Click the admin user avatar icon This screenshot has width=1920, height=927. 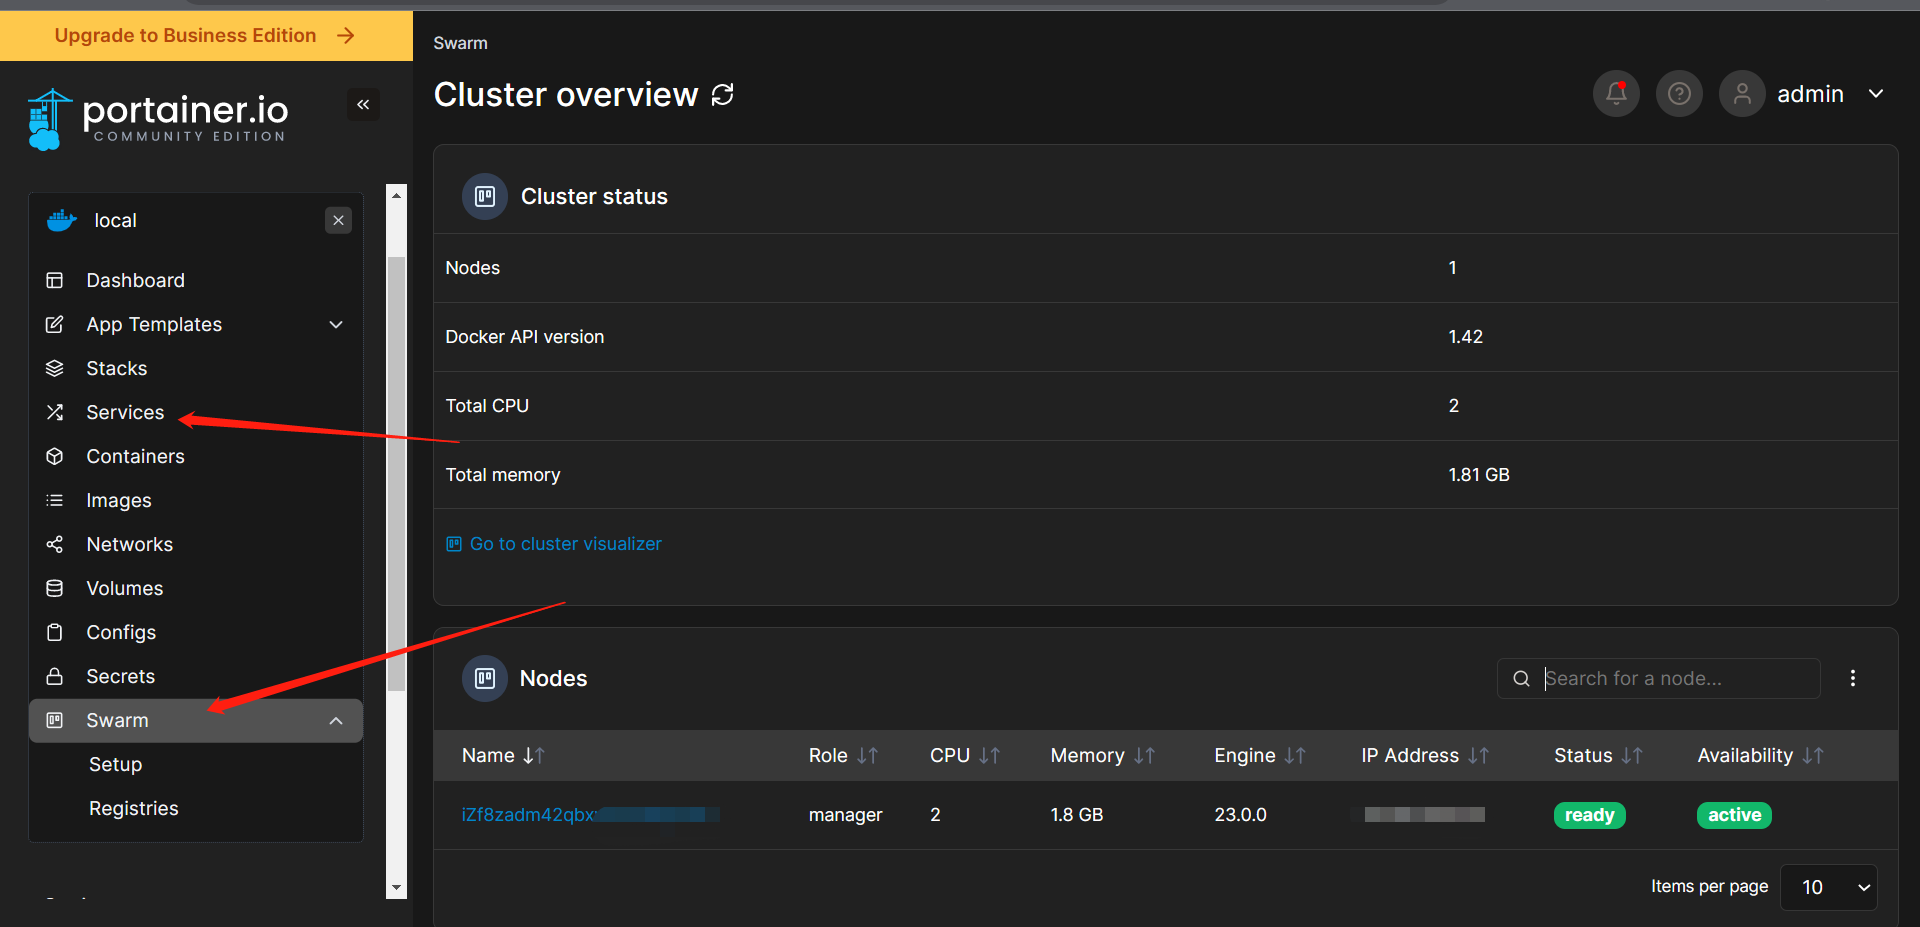tap(1742, 94)
